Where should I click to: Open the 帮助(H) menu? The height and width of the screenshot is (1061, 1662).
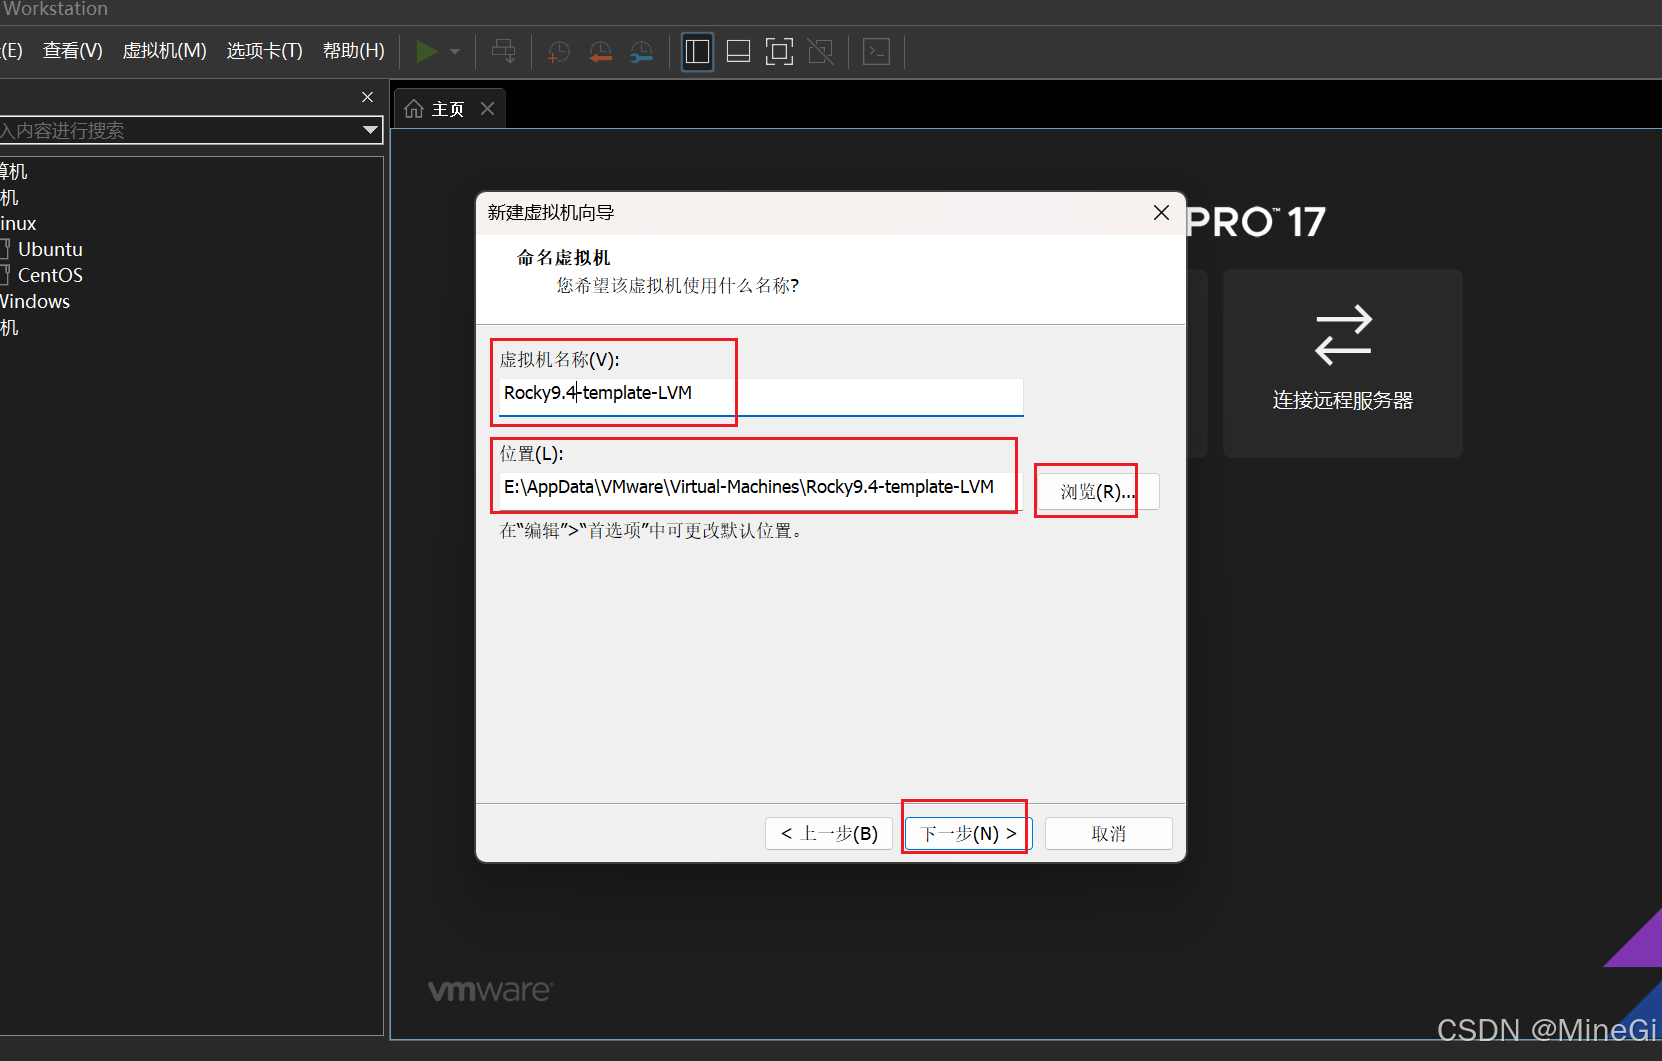[x=353, y=51]
